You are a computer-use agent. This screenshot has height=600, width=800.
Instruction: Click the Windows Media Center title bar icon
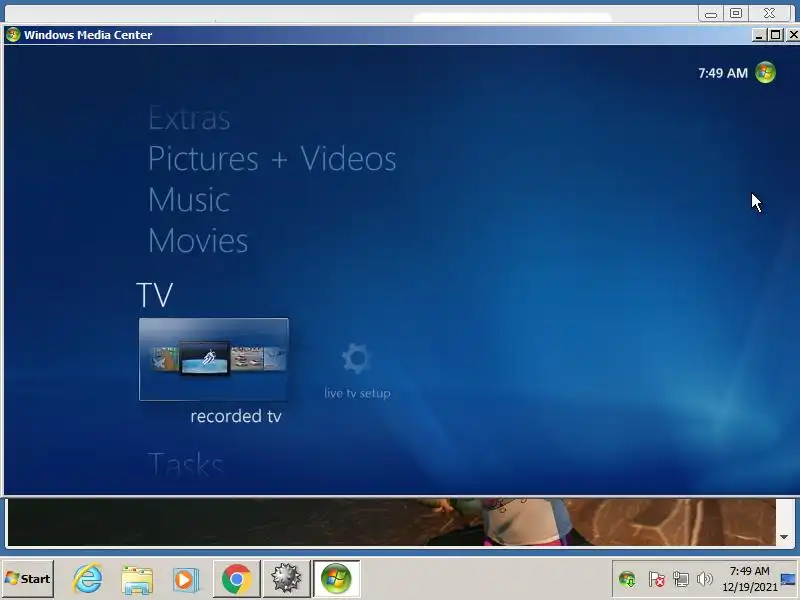[x=13, y=35]
